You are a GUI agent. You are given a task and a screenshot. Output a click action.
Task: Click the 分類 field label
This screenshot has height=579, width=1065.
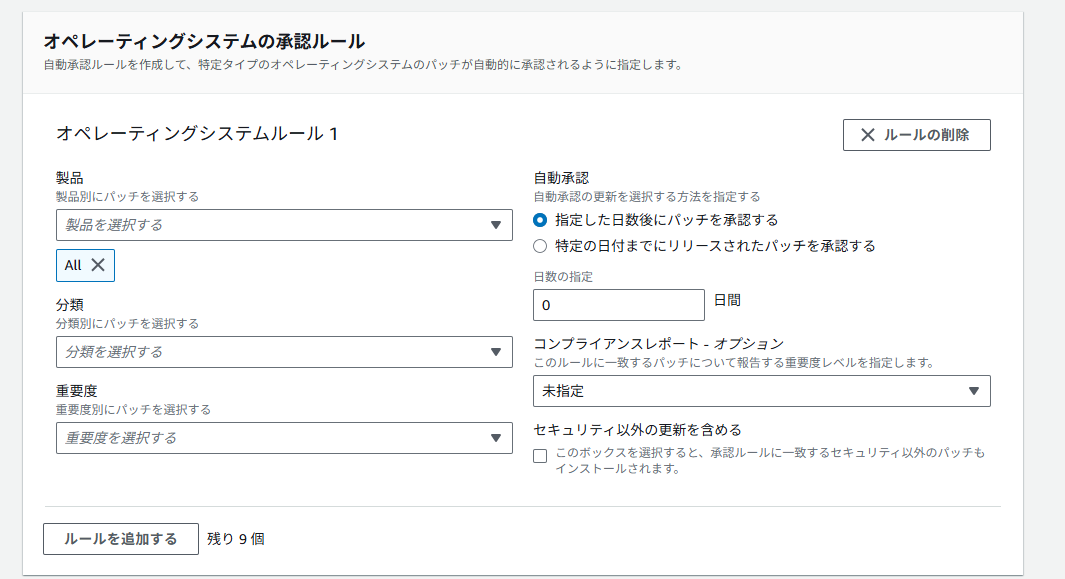point(70,305)
